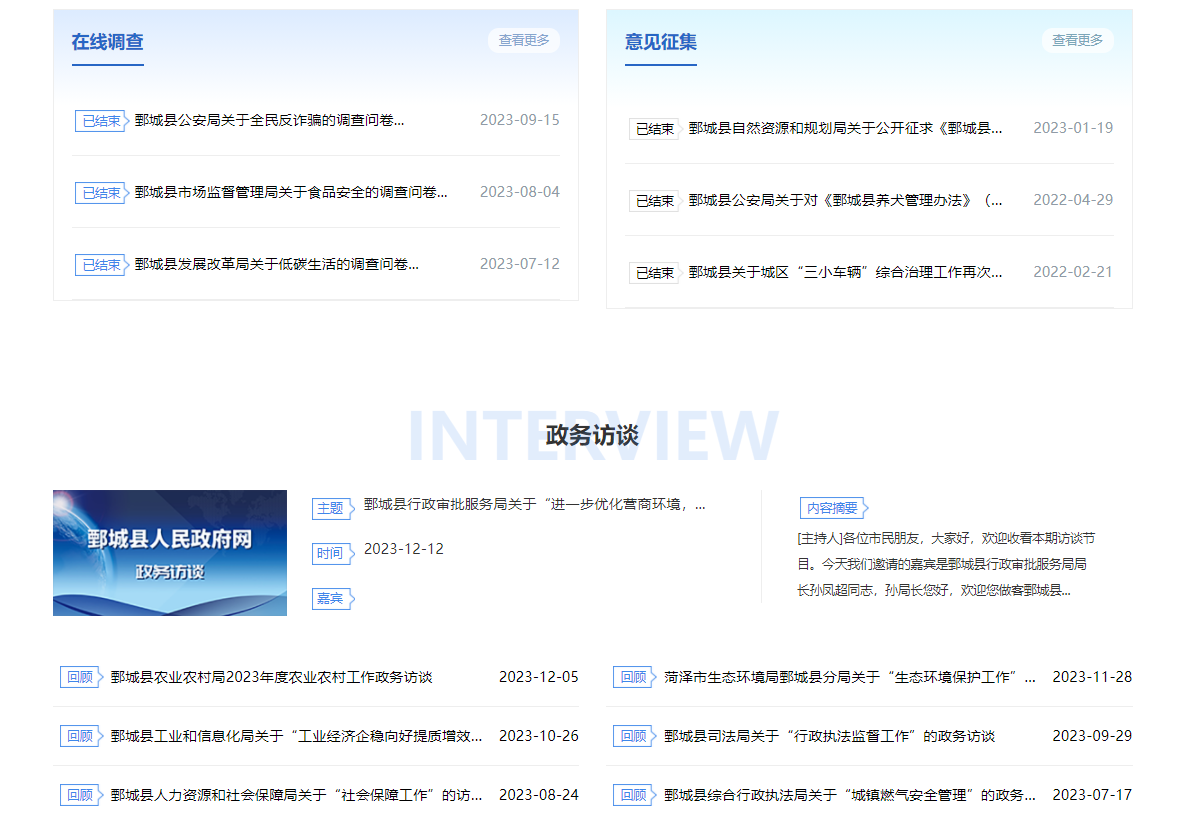This screenshot has width=1182, height=839.
Task: Click date 2023-01-19 in 意见征集 list
Action: point(1073,128)
